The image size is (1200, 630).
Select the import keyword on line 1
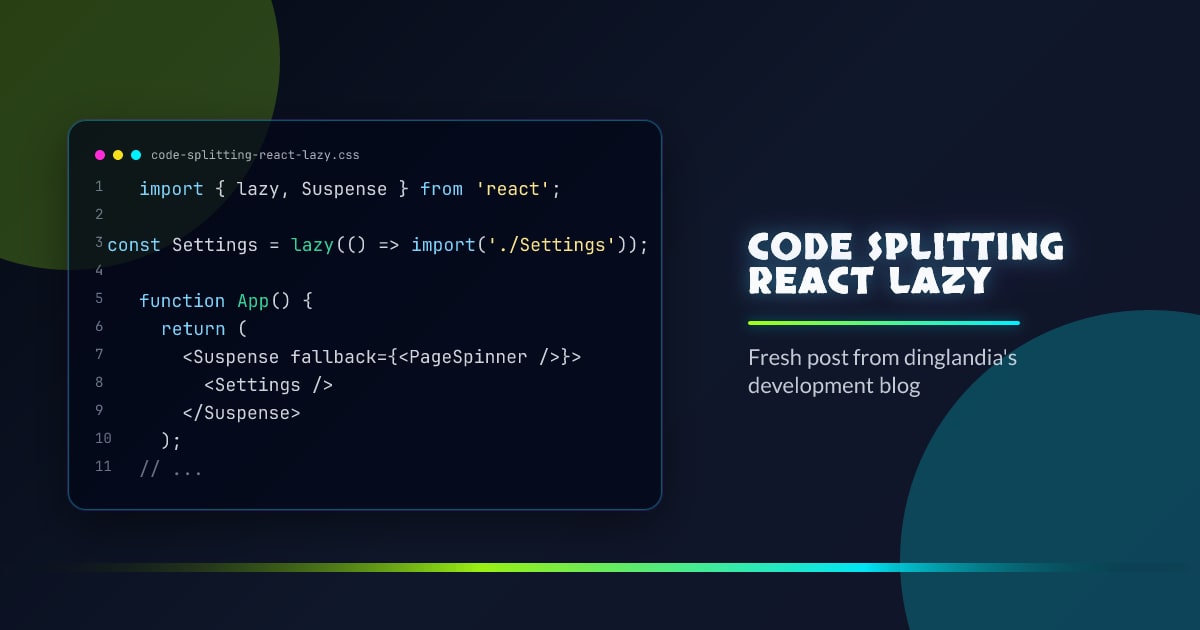point(171,189)
